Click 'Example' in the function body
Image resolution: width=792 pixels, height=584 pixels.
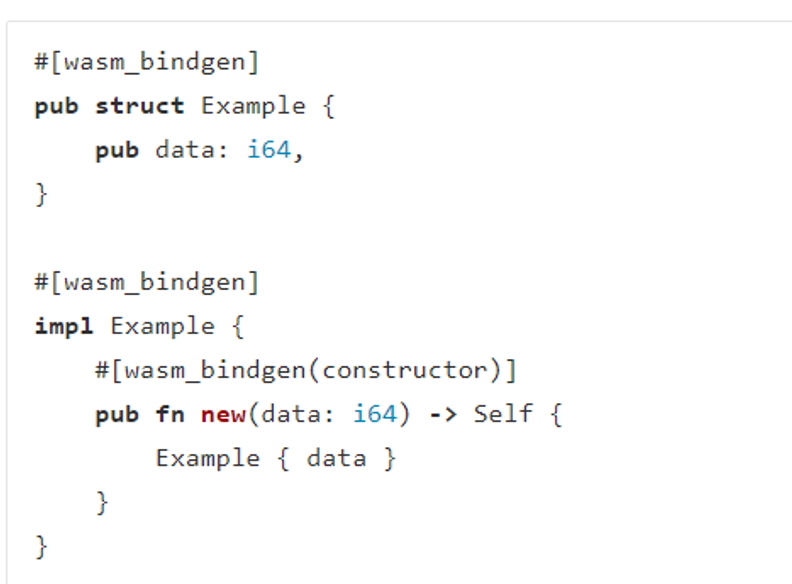point(208,459)
